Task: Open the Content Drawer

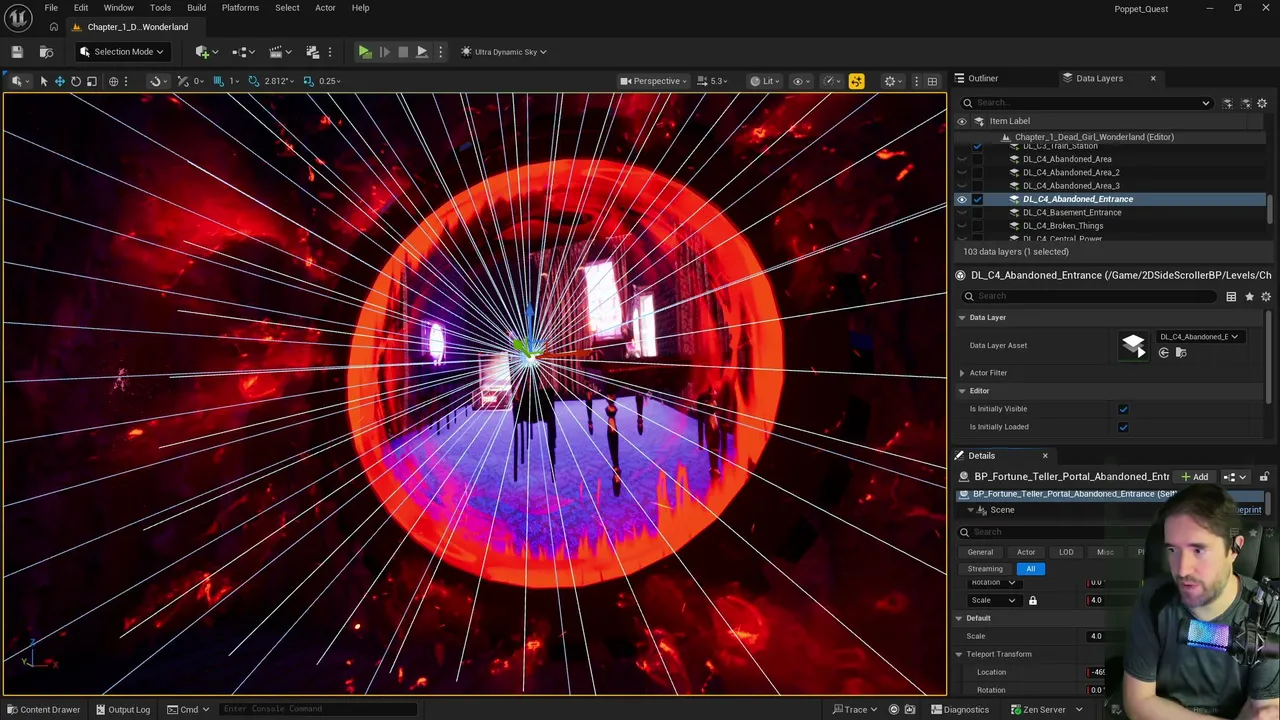Action: [x=42, y=710]
